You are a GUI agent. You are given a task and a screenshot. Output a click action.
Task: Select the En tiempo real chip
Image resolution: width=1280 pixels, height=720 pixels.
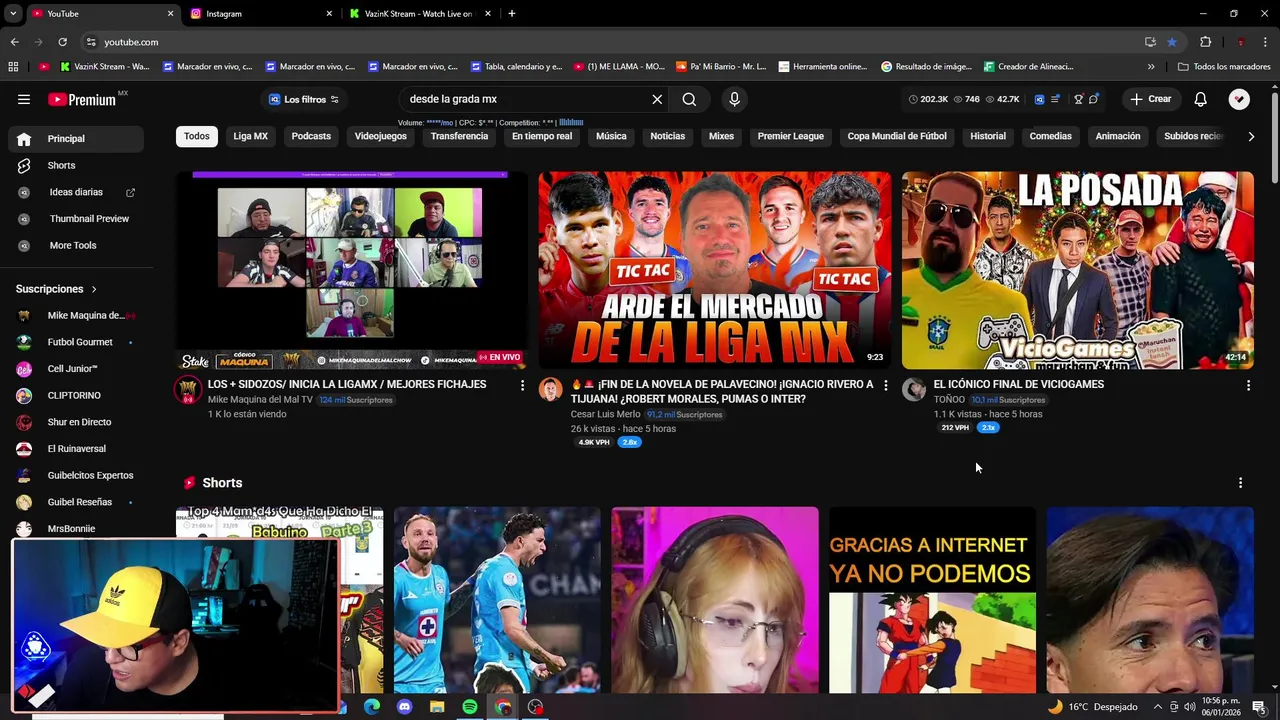coord(542,136)
